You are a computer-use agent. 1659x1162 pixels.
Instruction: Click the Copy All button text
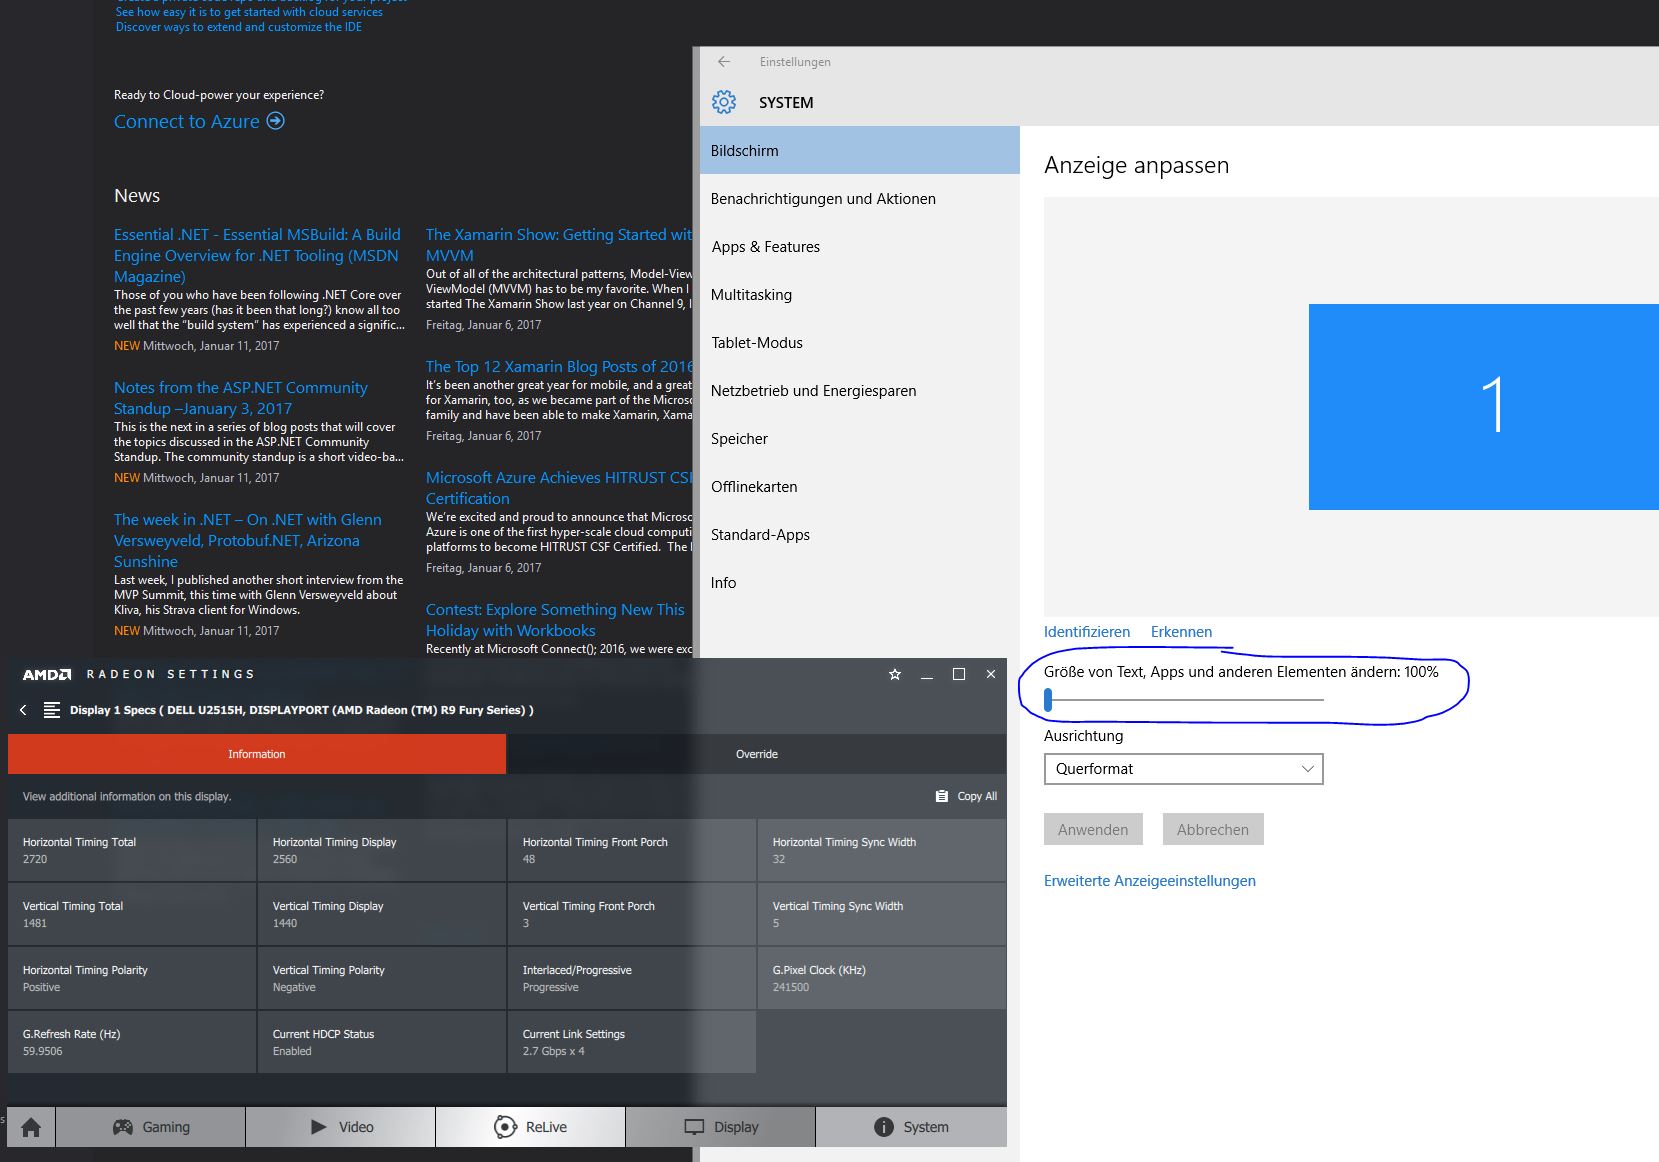tap(977, 796)
